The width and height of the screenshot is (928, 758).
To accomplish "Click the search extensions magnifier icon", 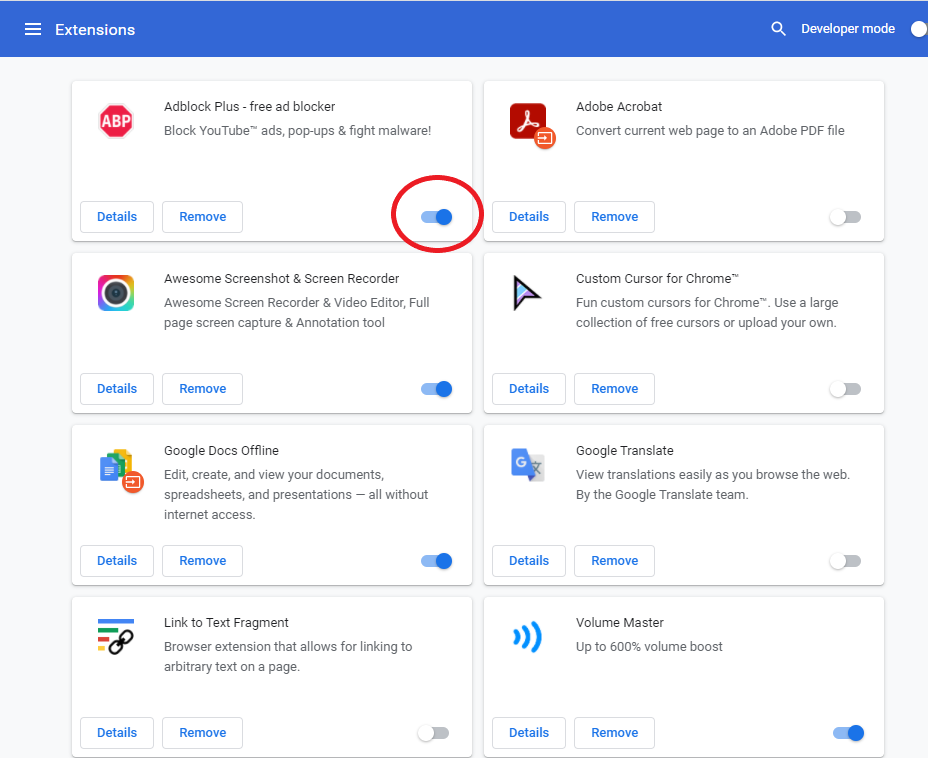I will 779,29.
